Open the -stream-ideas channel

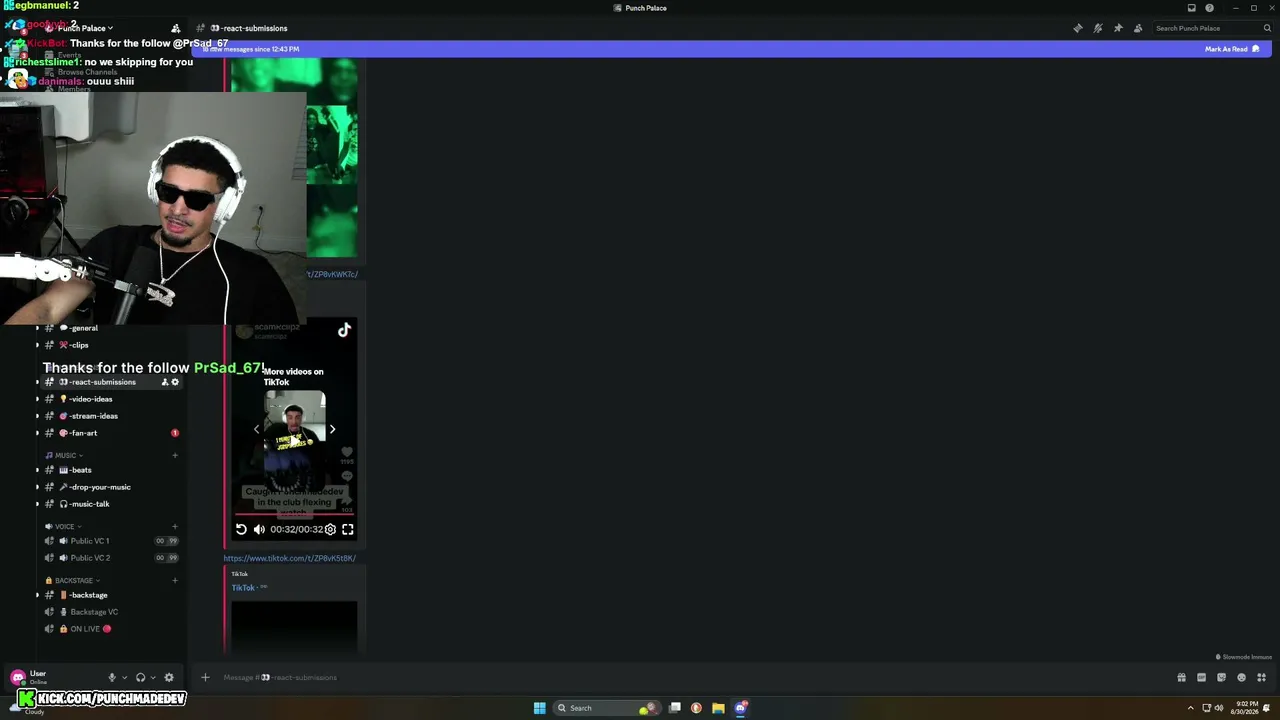point(110,416)
